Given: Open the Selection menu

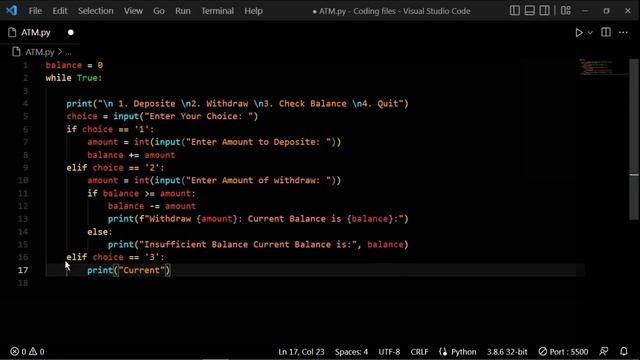Looking at the screenshot, I should pyautogui.click(x=96, y=11).
